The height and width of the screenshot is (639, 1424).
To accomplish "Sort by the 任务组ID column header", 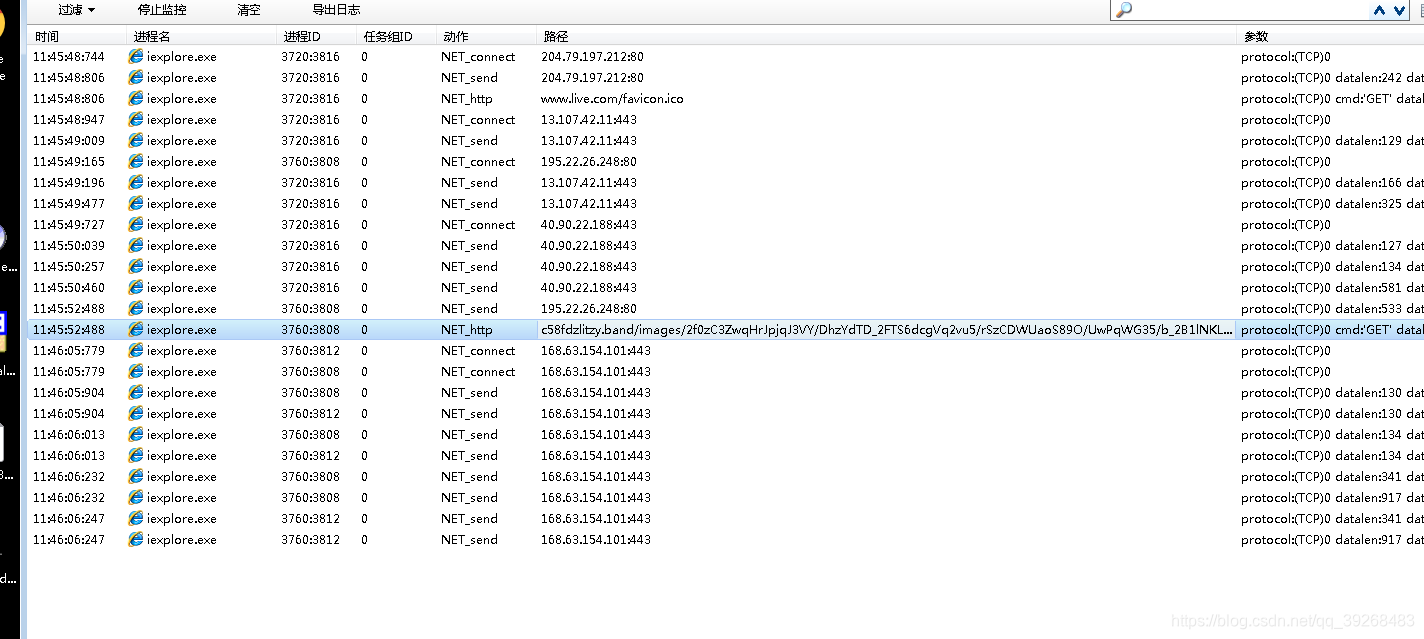I will pyautogui.click(x=396, y=36).
